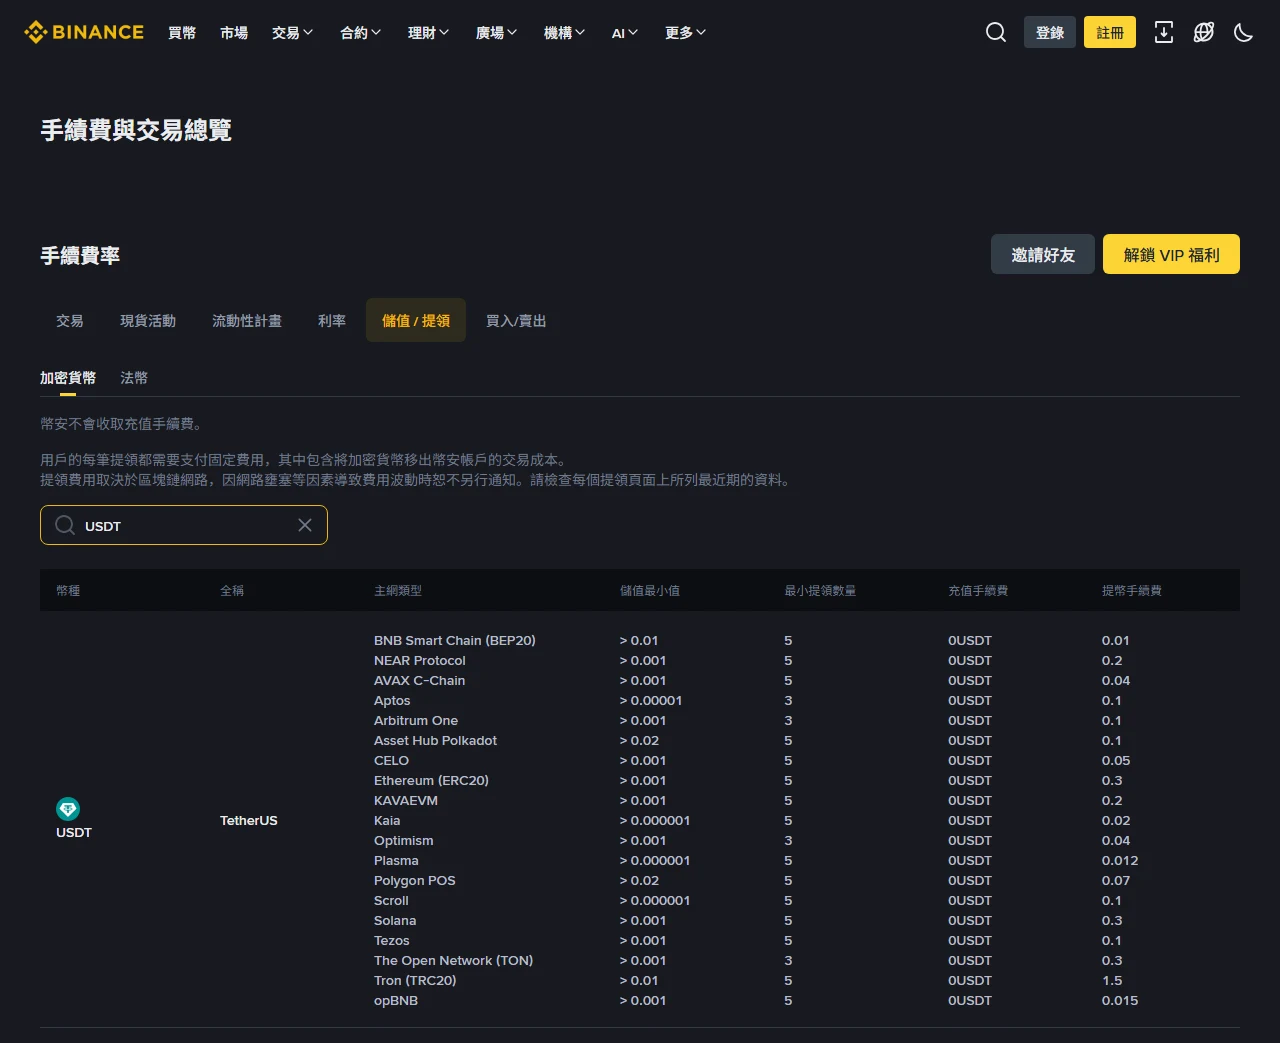Click the Binance logo

(x=84, y=32)
